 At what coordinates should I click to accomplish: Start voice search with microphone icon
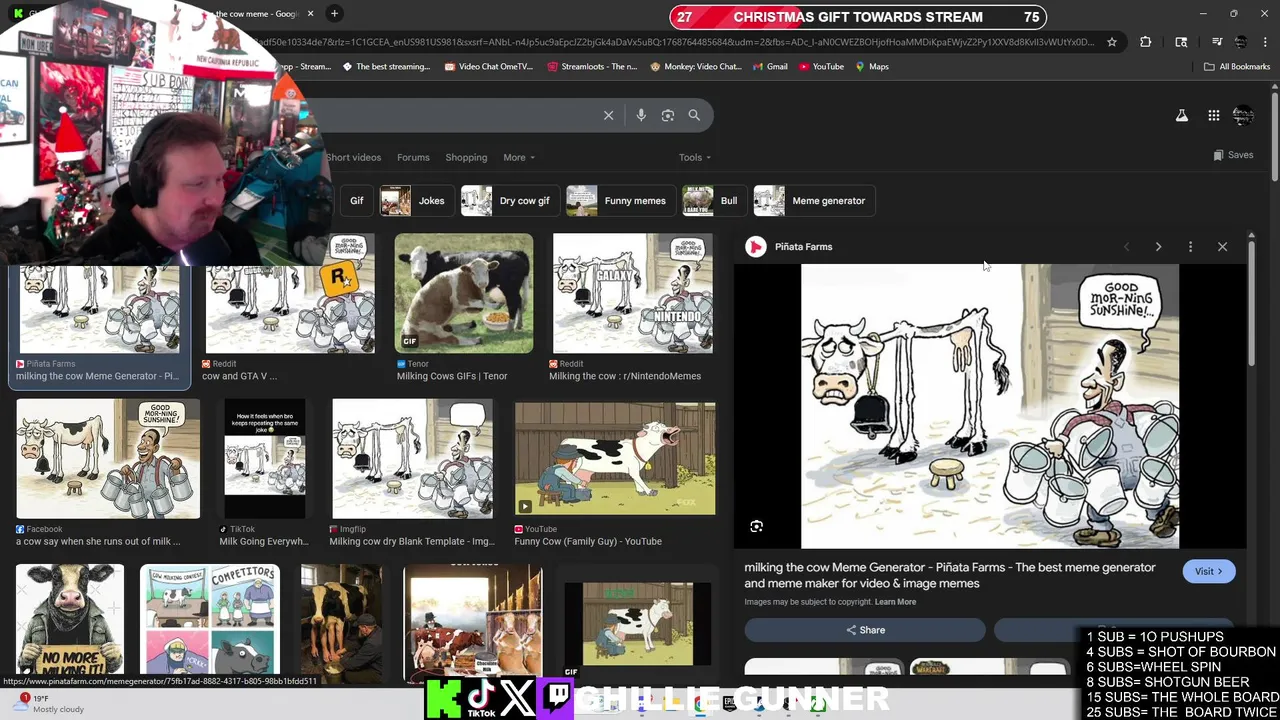tap(641, 115)
